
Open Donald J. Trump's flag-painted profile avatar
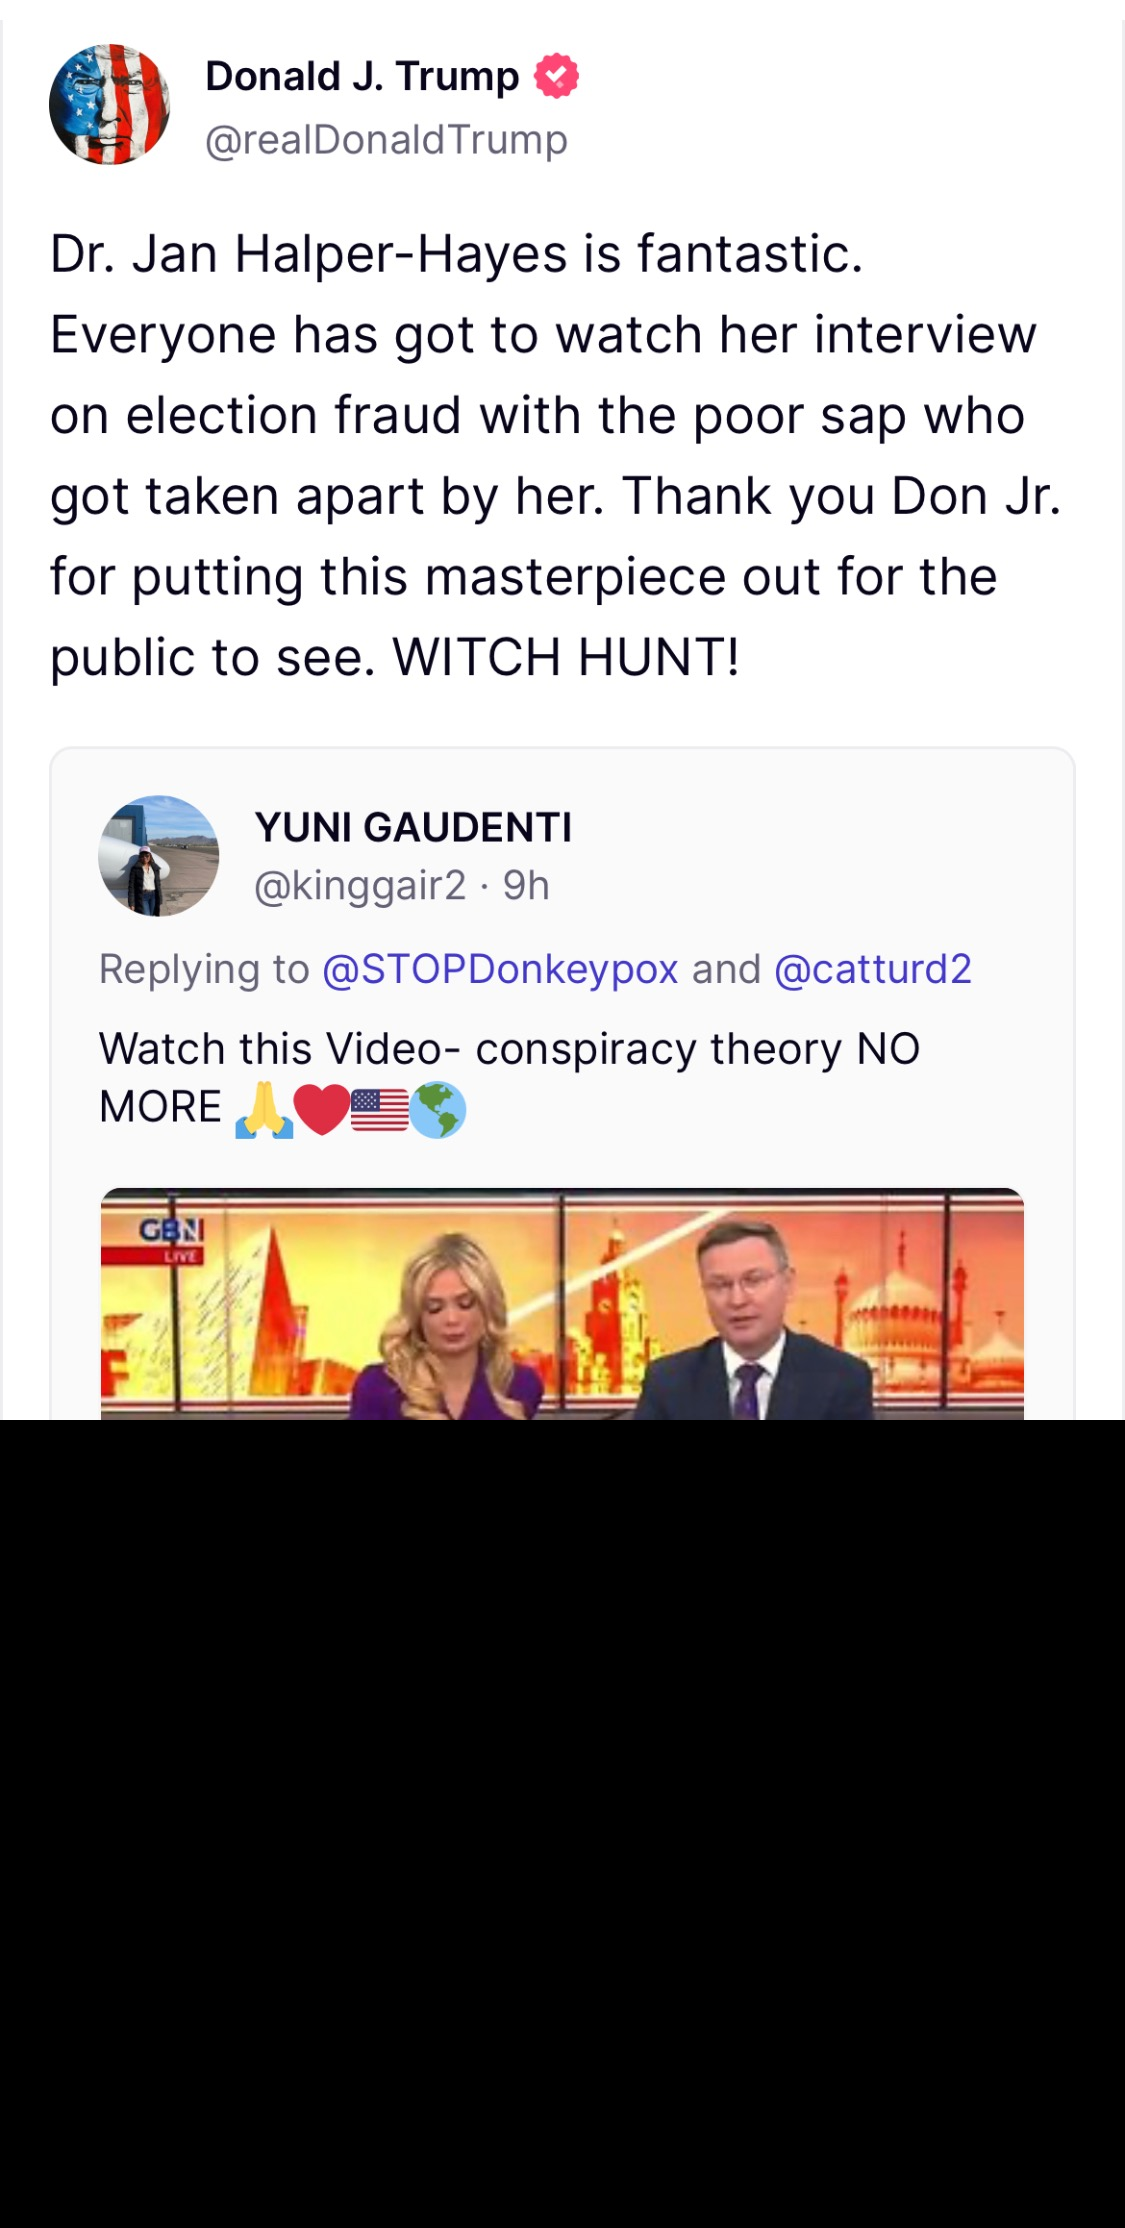point(109,104)
